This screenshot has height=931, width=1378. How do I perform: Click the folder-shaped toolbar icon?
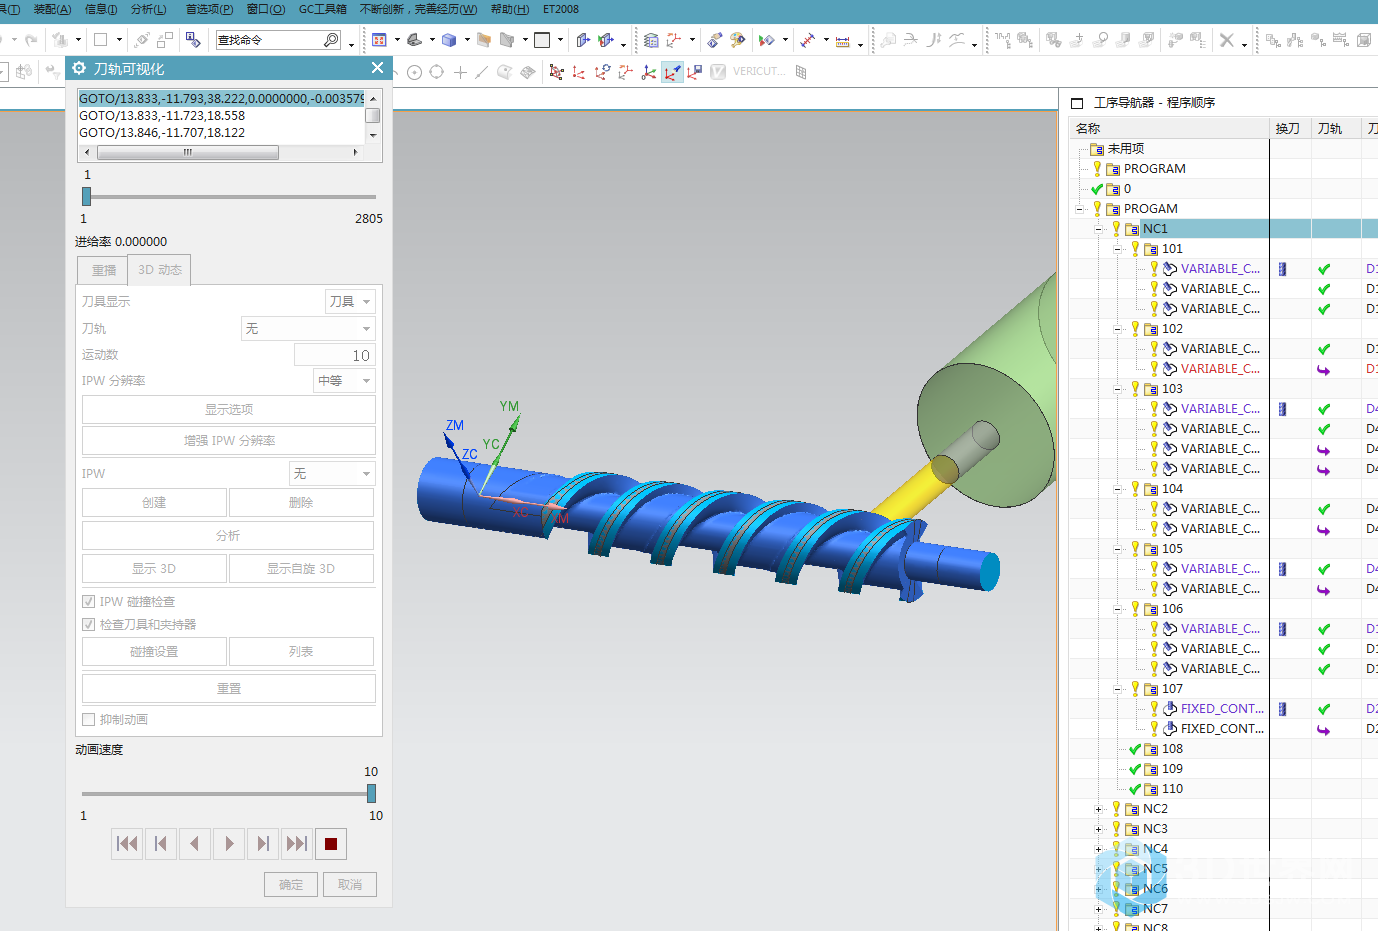click(x=484, y=40)
